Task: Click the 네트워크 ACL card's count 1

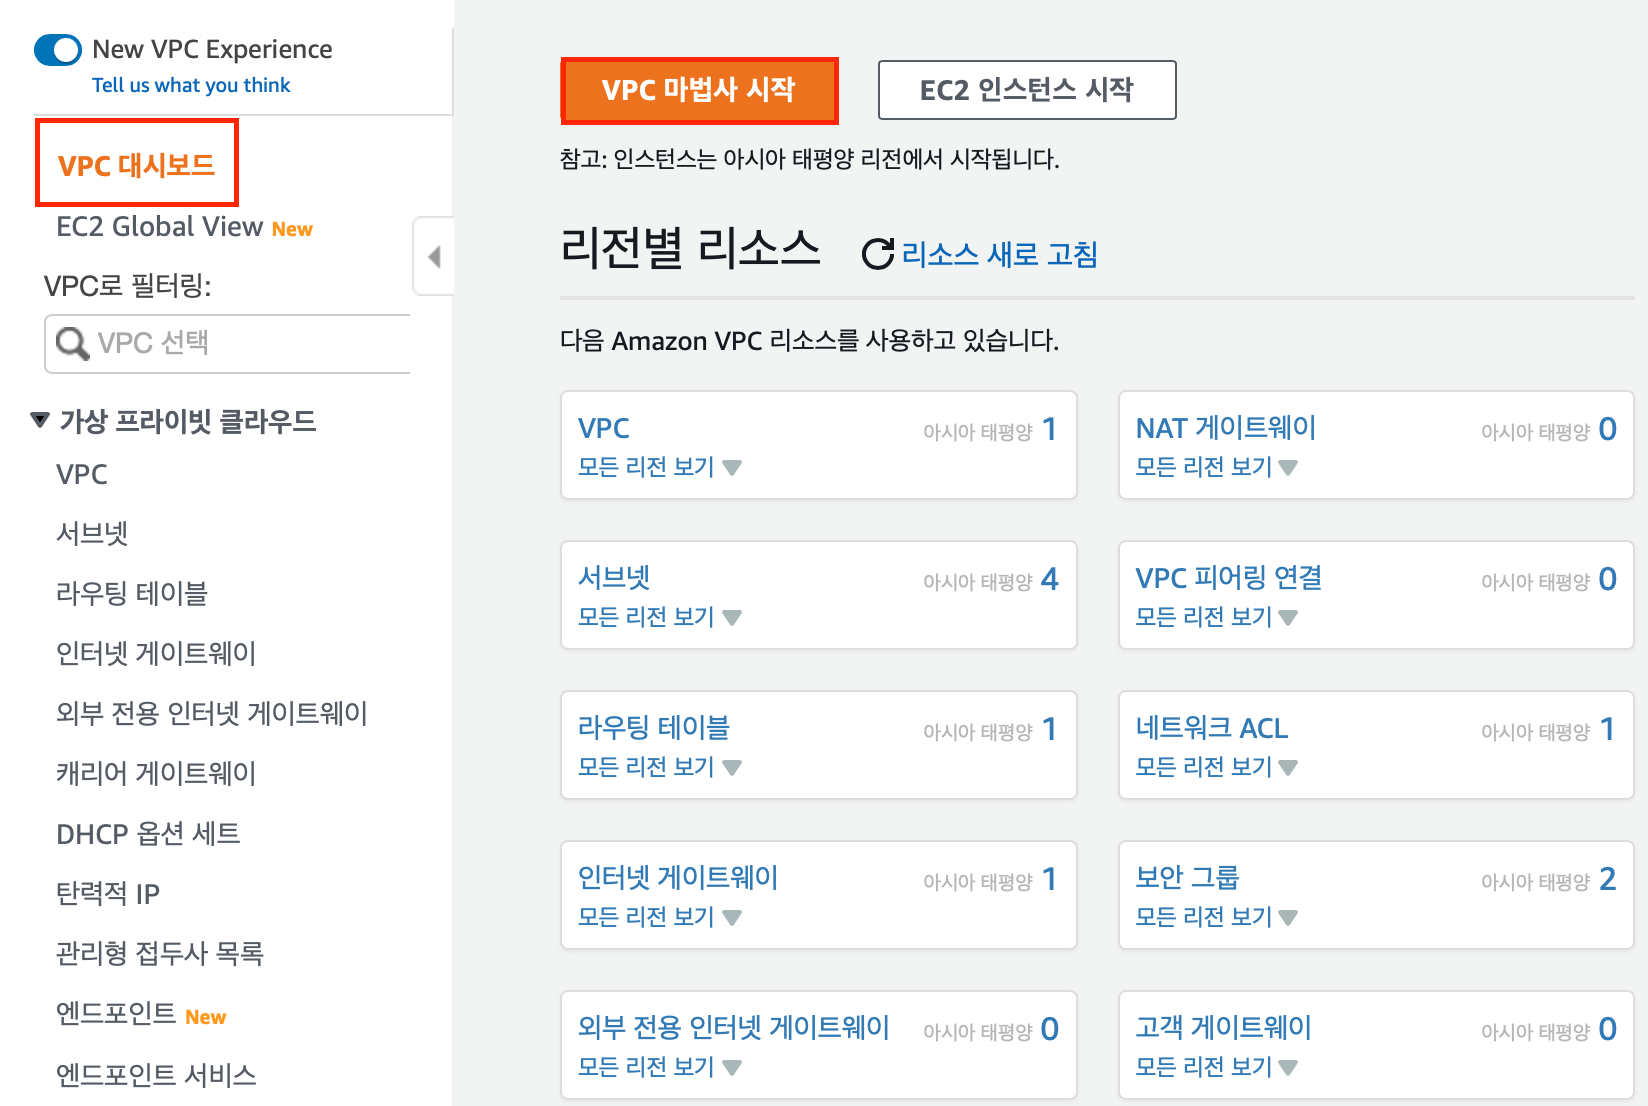Action: (x=1607, y=729)
